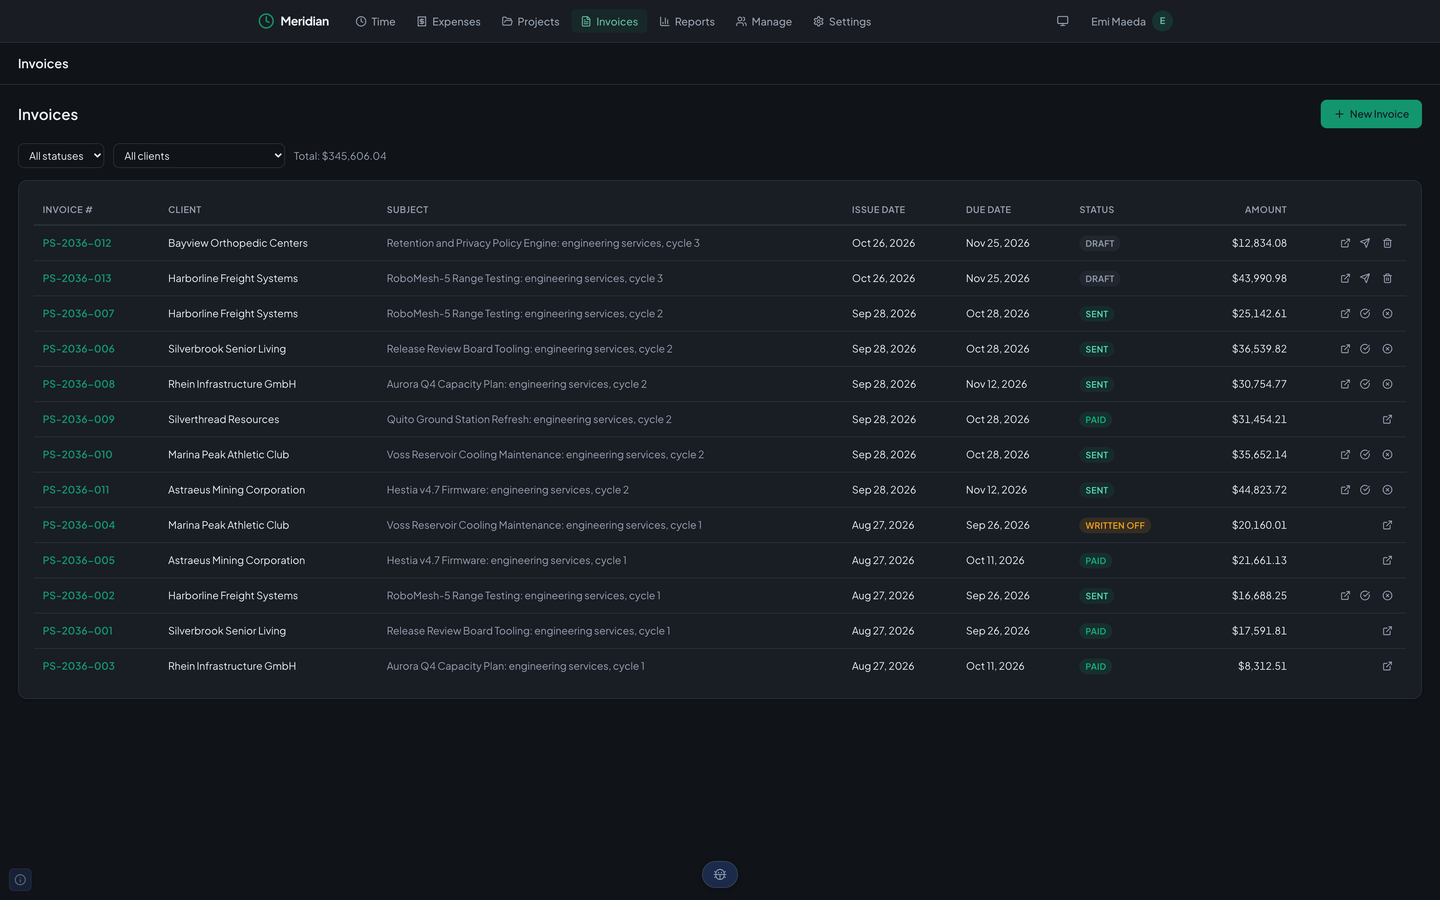1440x900 pixels.
Task: Delete draft invoice PS-2036-013
Action: pyautogui.click(x=1387, y=278)
